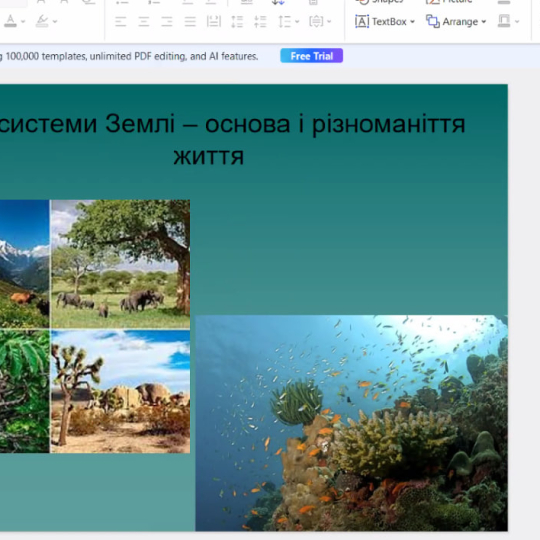Image resolution: width=540 pixels, height=540 pixels.
Task: Expand the Arrange dropdown arrow
Action: coord(484,22)
